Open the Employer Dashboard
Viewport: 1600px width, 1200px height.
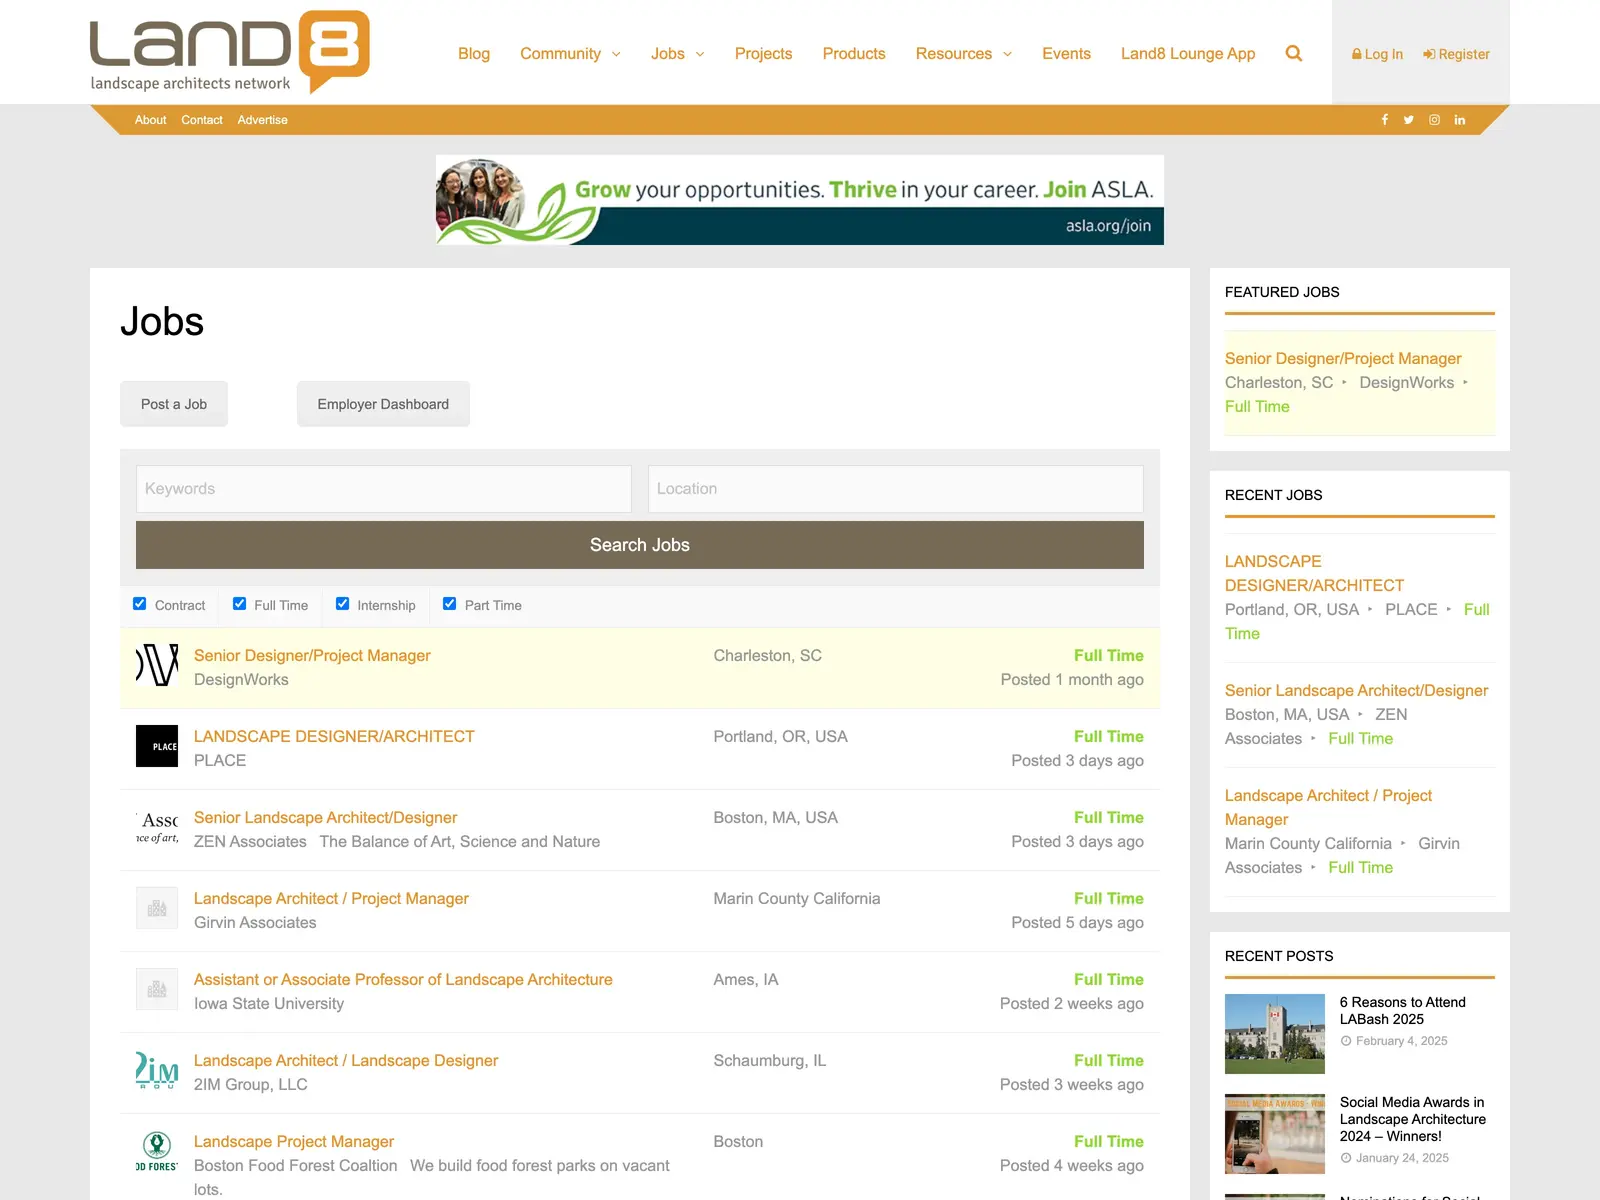click(x=383, y=404)
